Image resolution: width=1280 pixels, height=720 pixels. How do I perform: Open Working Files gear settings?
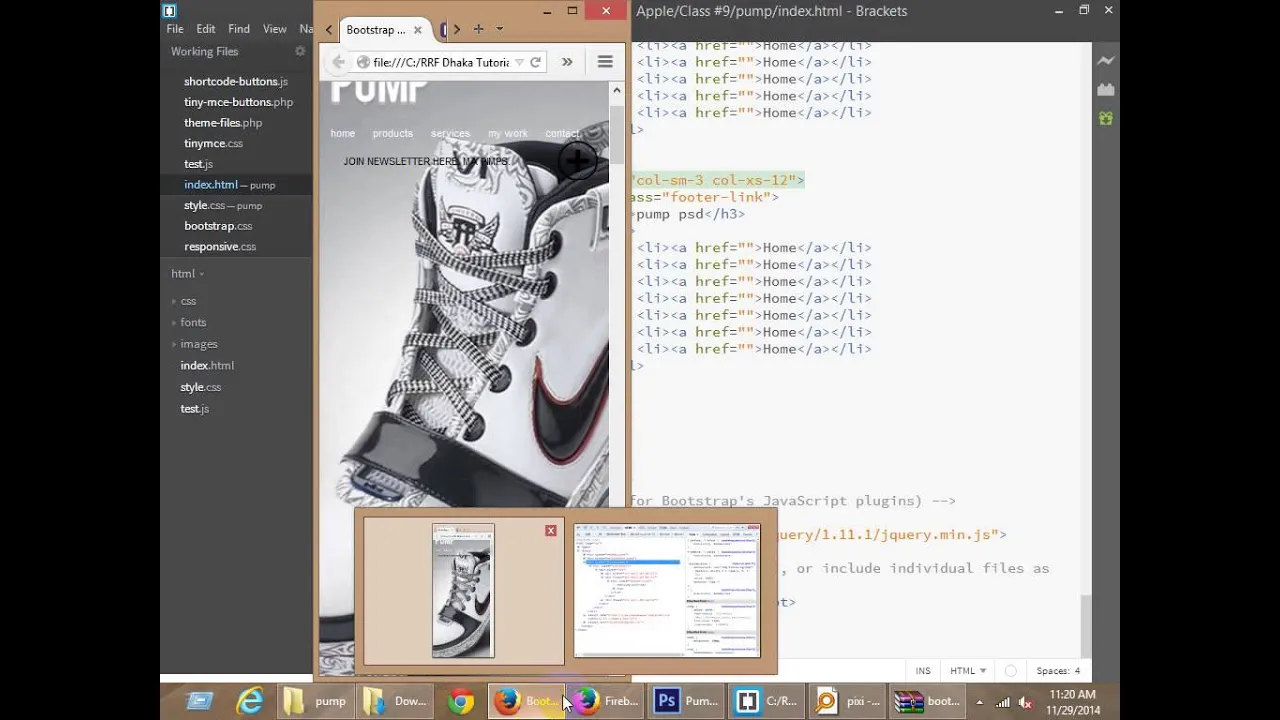[300, 51]
